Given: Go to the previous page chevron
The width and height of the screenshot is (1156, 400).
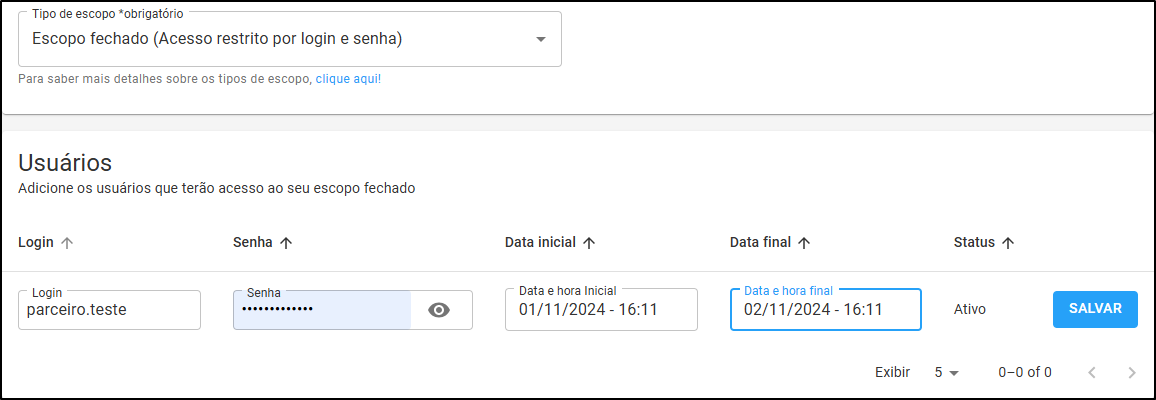Looking at the screenshot, I should (x=1092, y=373).
